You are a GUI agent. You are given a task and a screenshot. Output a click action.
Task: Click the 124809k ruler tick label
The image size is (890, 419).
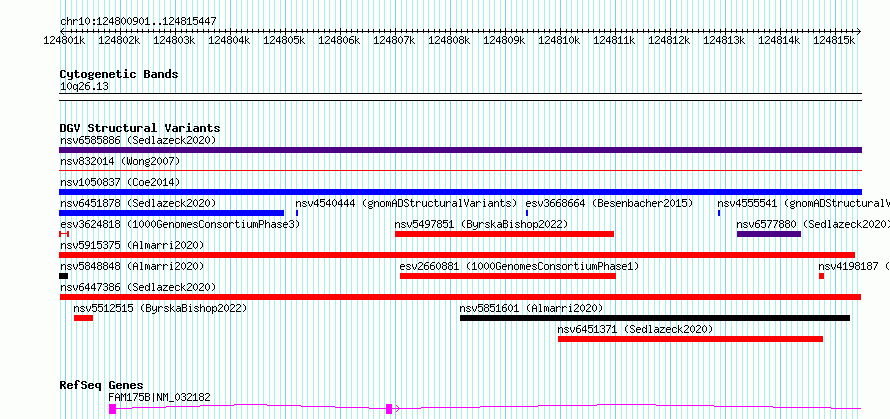tap(504, 40)
